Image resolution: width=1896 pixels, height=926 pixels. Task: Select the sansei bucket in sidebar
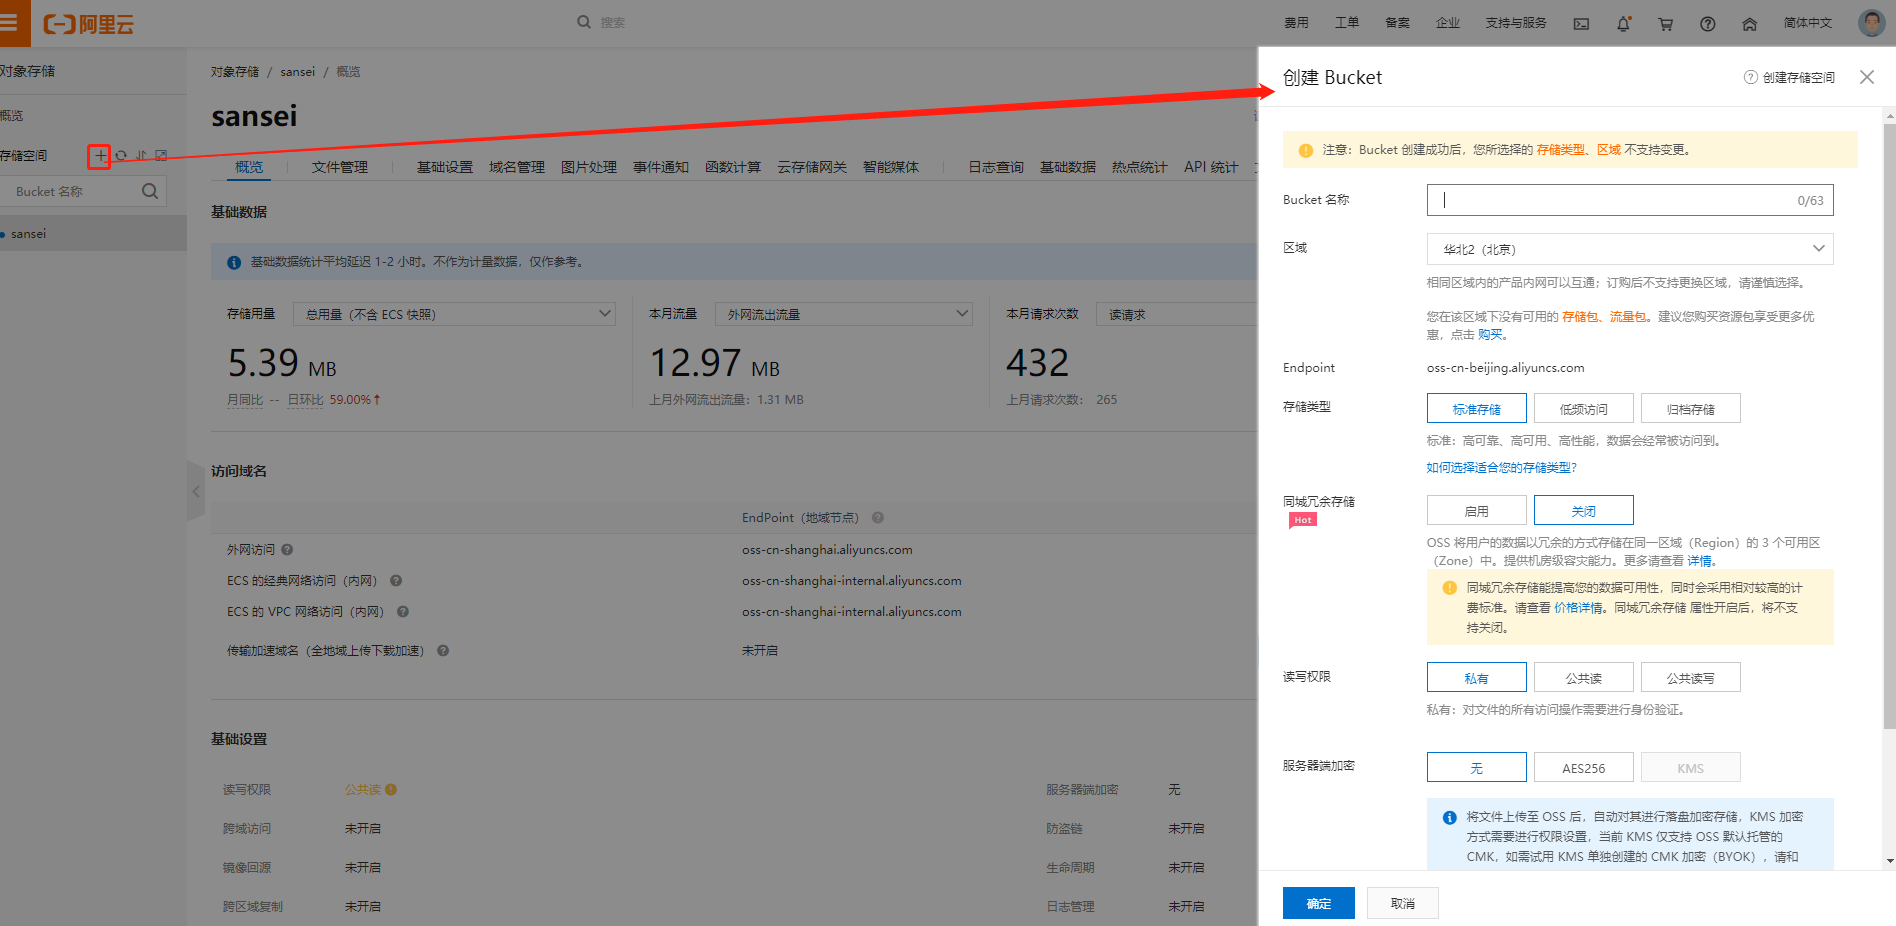(93, 234)
